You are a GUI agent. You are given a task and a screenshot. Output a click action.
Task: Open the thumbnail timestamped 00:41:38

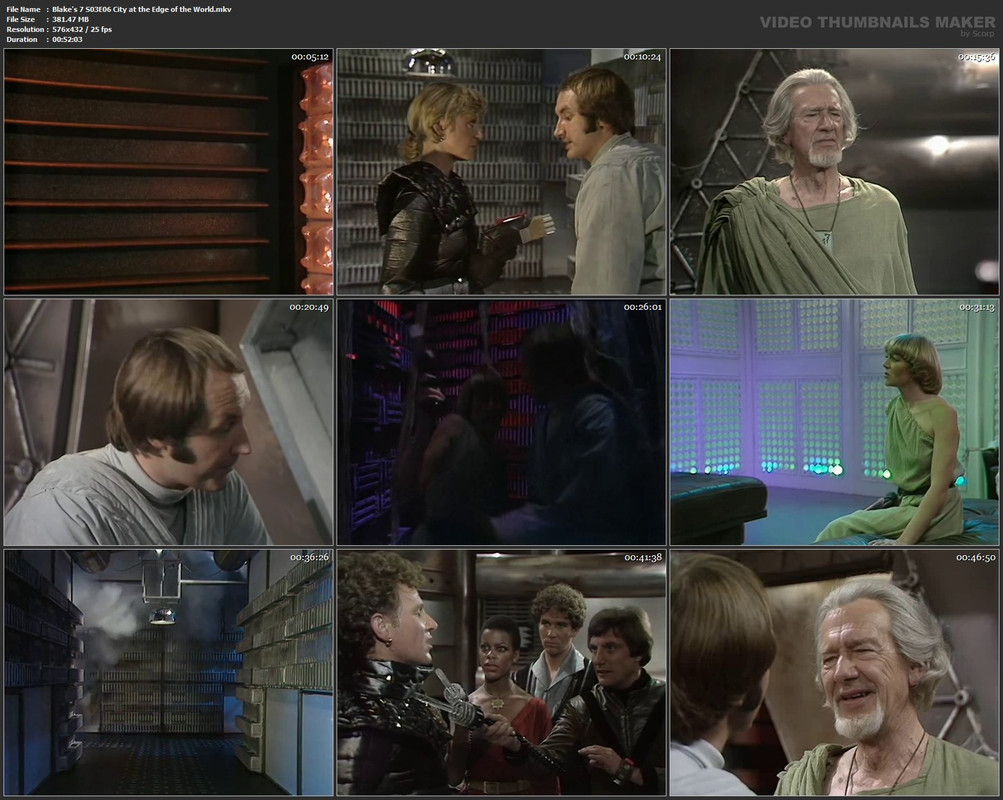coord(502,673)
